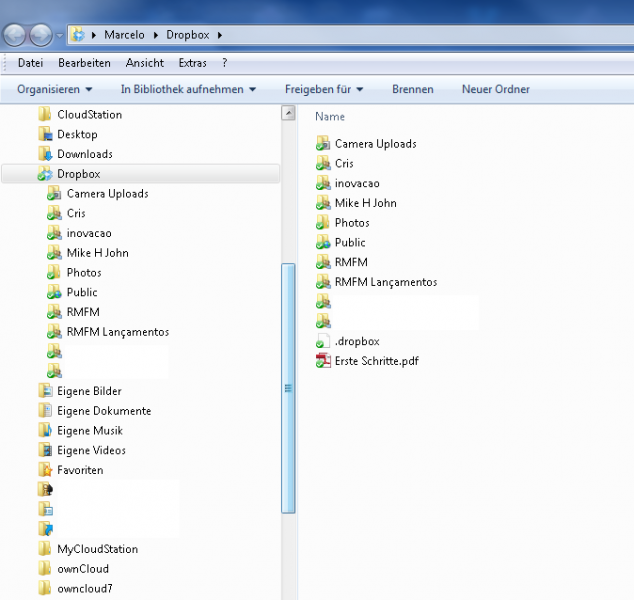Screen dimensions: 634x600
Task: Select Eigene Dokumente folder icon
Action: tap(45, 411)
